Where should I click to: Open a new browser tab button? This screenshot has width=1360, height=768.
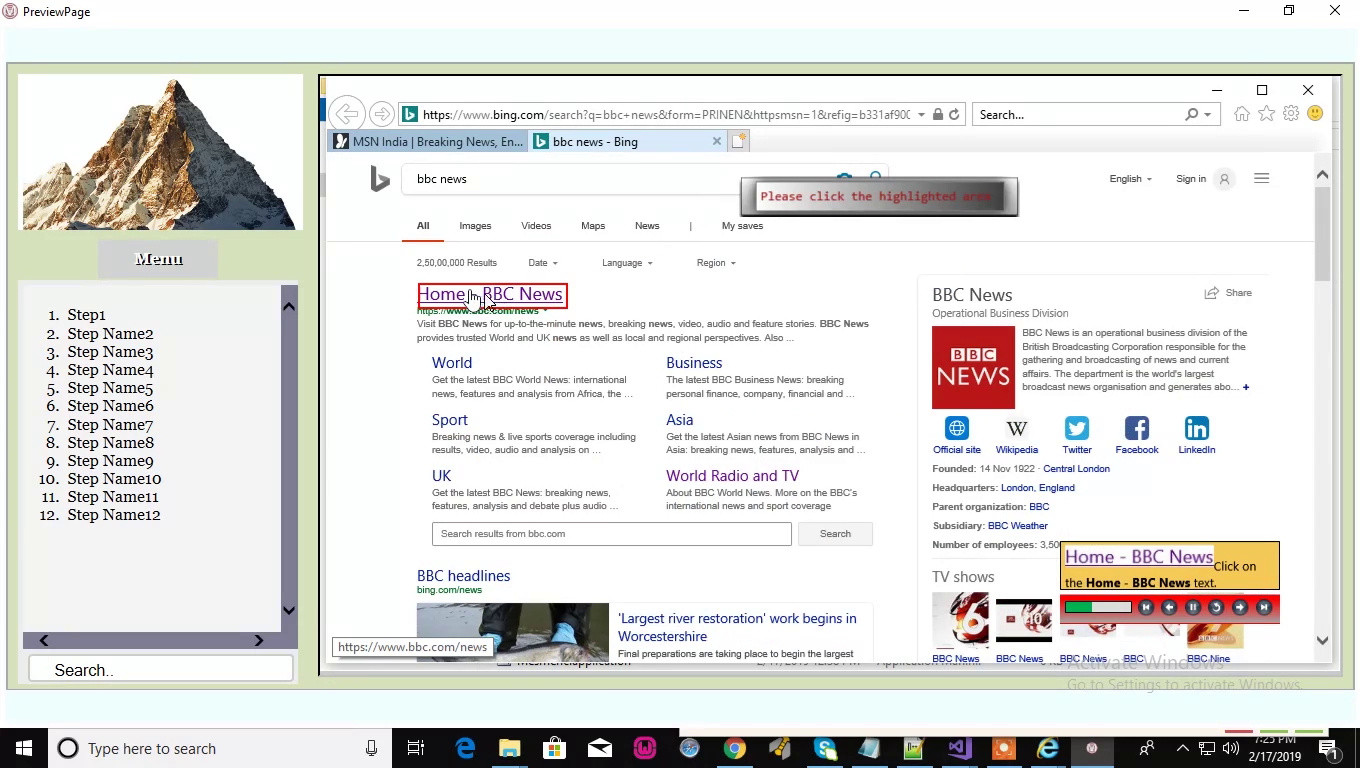738,141
